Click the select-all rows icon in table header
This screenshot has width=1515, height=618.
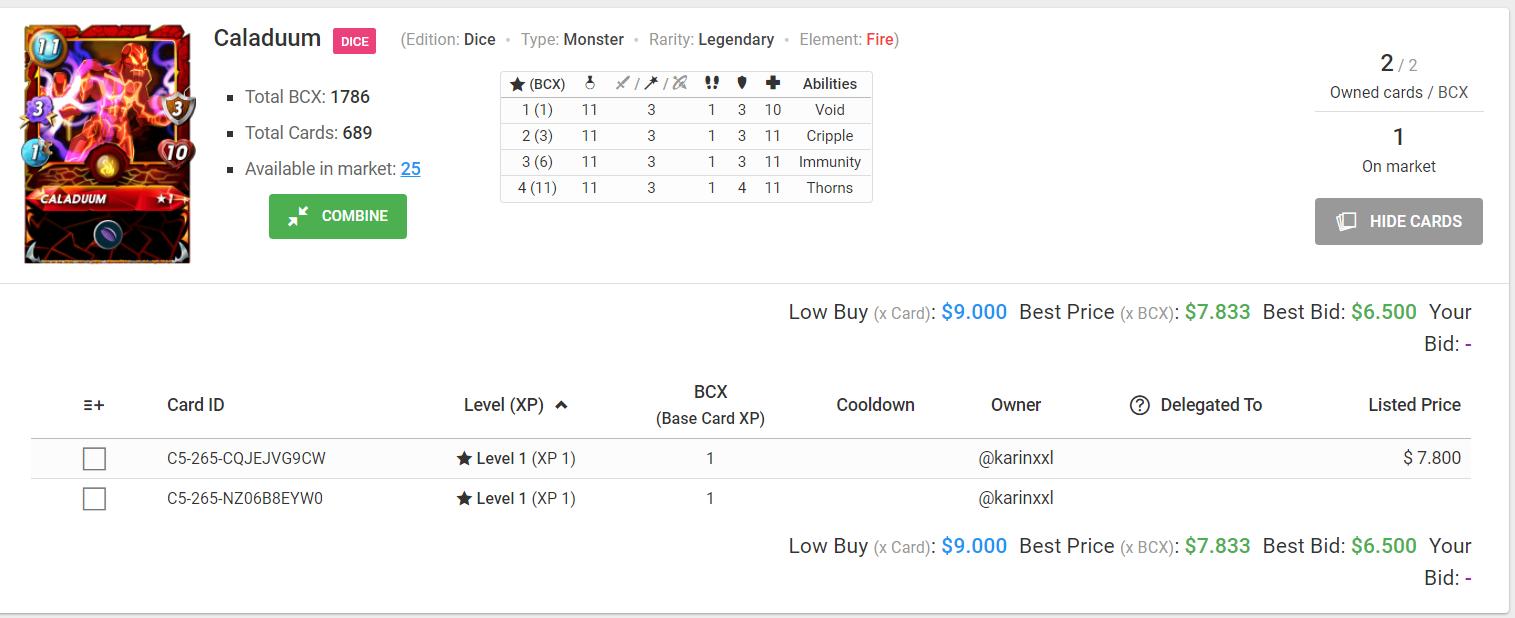[94, 405]
